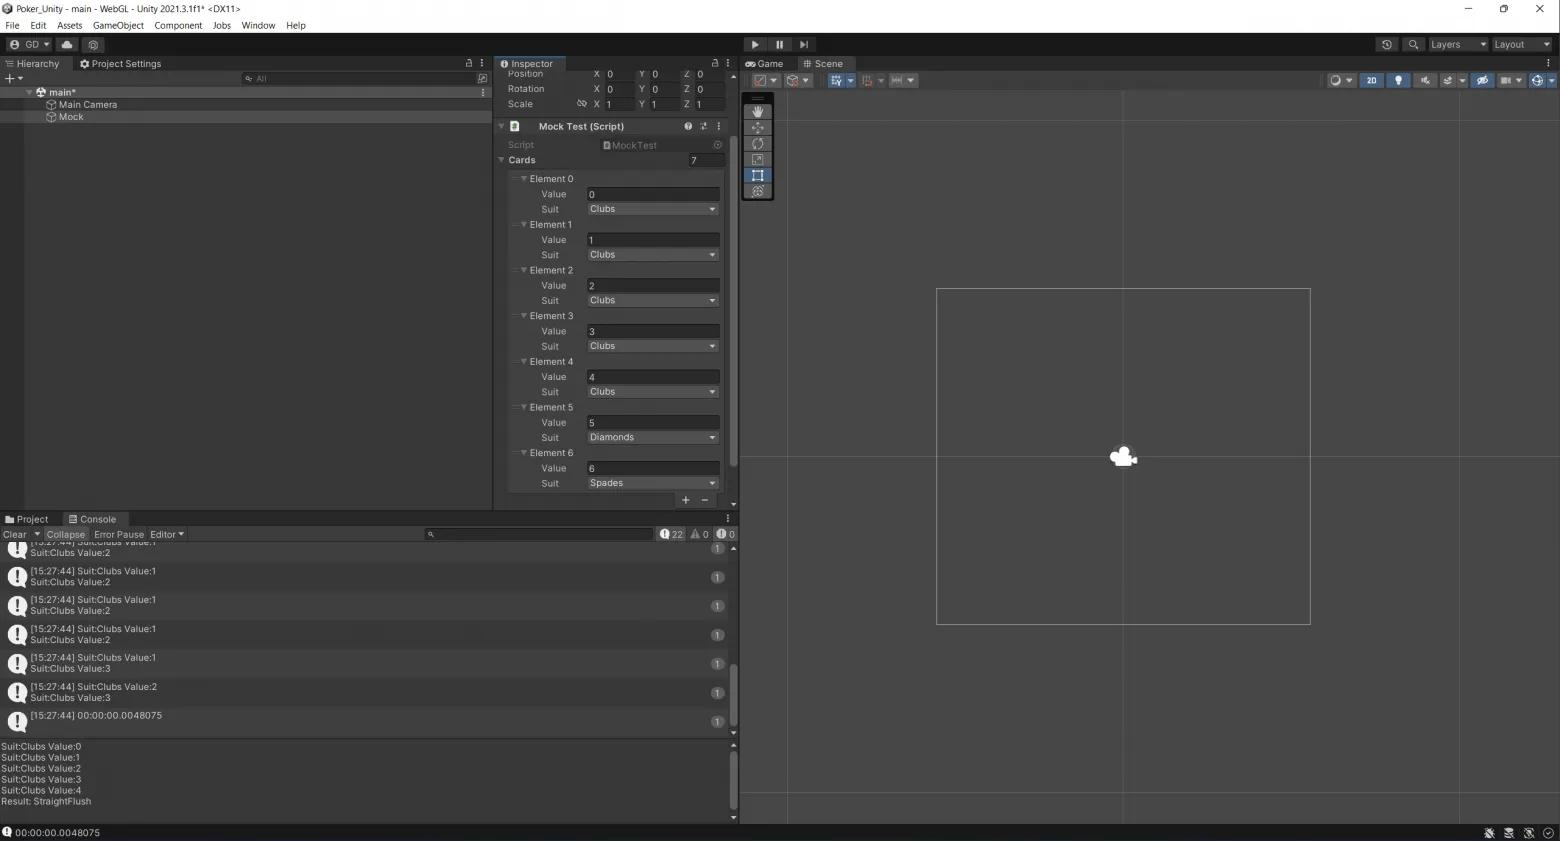Collapse the Mock Test (Script) component
This screenshot has width=1560, height=841.
502,126
